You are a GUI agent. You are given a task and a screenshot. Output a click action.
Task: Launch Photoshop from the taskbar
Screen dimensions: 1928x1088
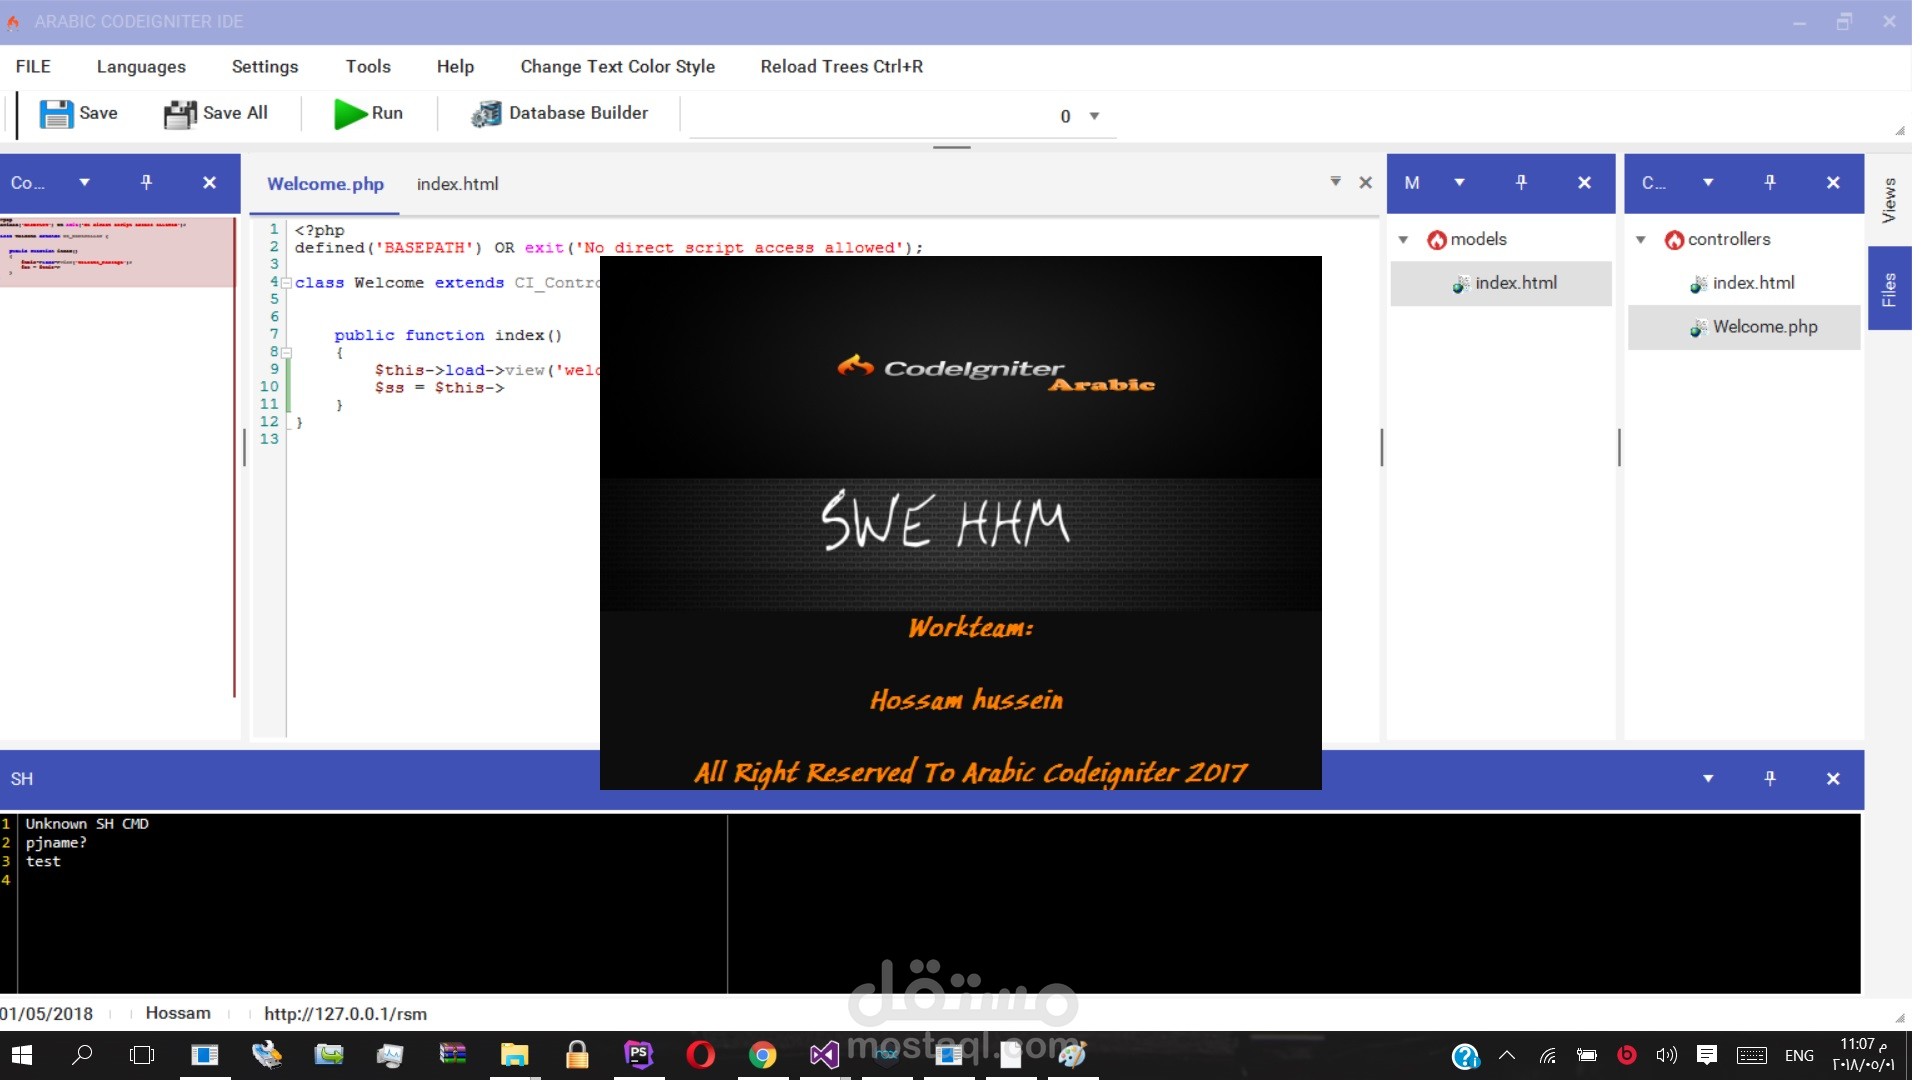[x=638, y=1054]
